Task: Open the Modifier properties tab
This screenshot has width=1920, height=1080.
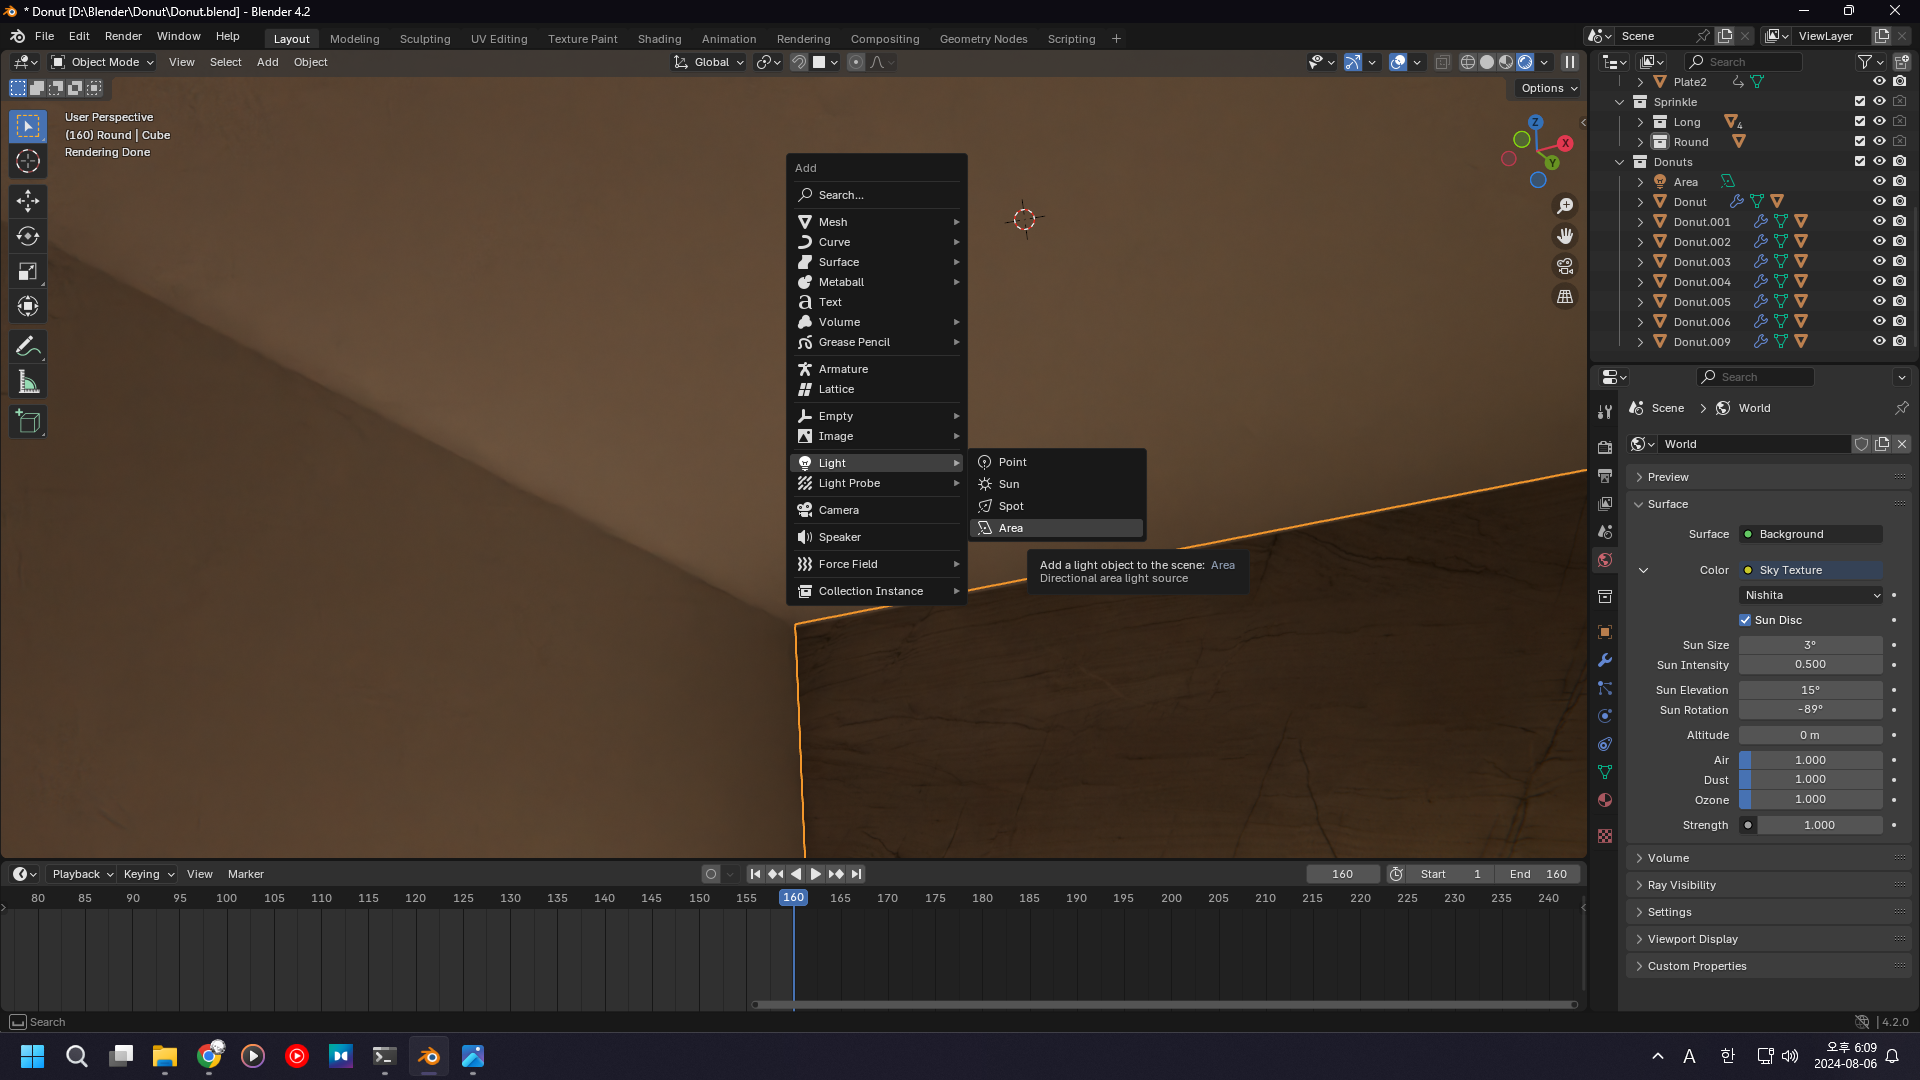Action: click(1605, 660)
